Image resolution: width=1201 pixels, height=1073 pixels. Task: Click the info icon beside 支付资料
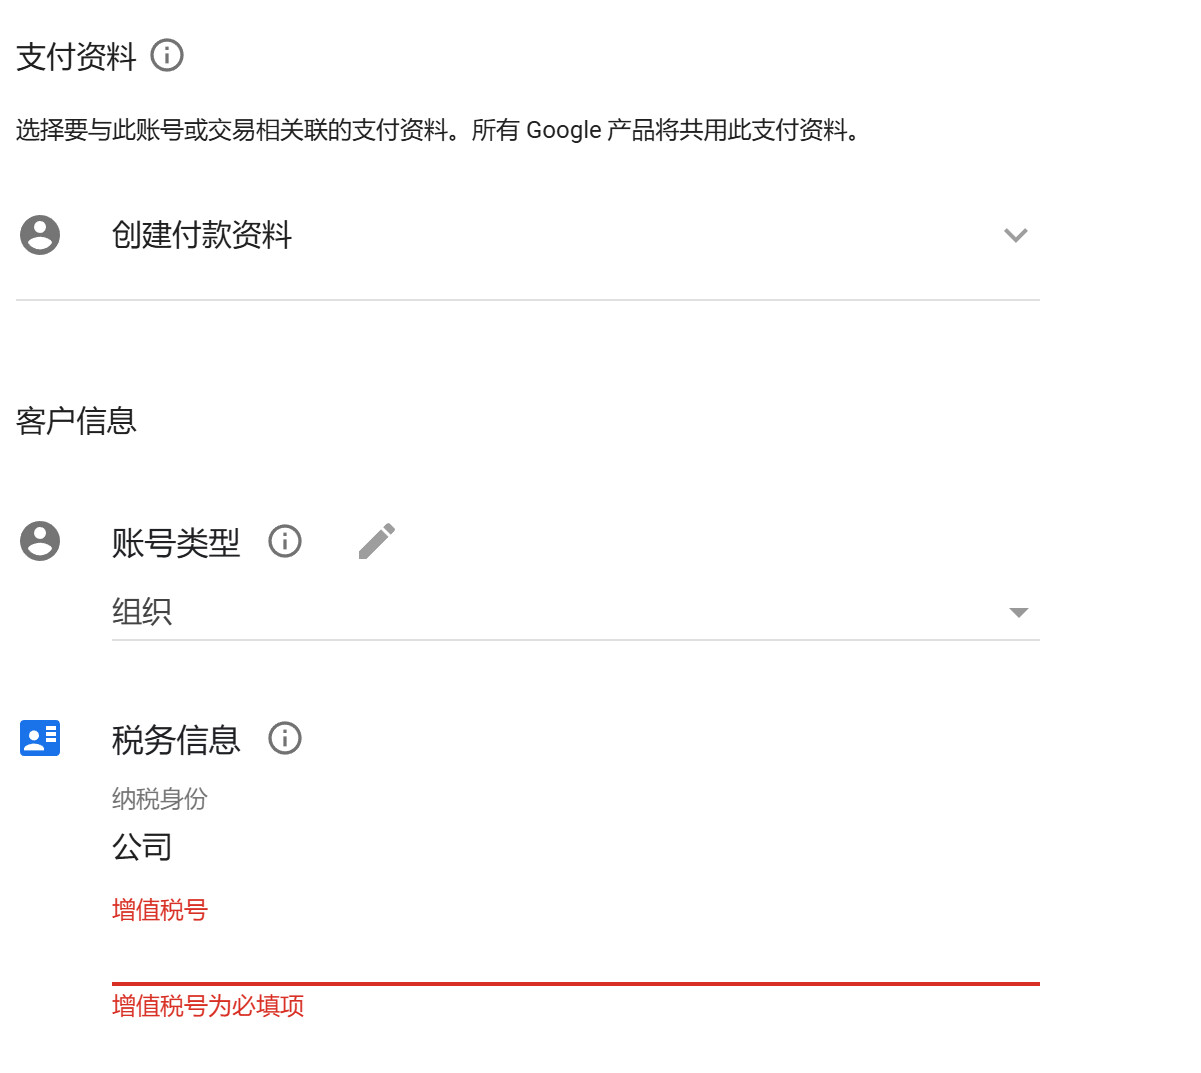tap(167, 55)
